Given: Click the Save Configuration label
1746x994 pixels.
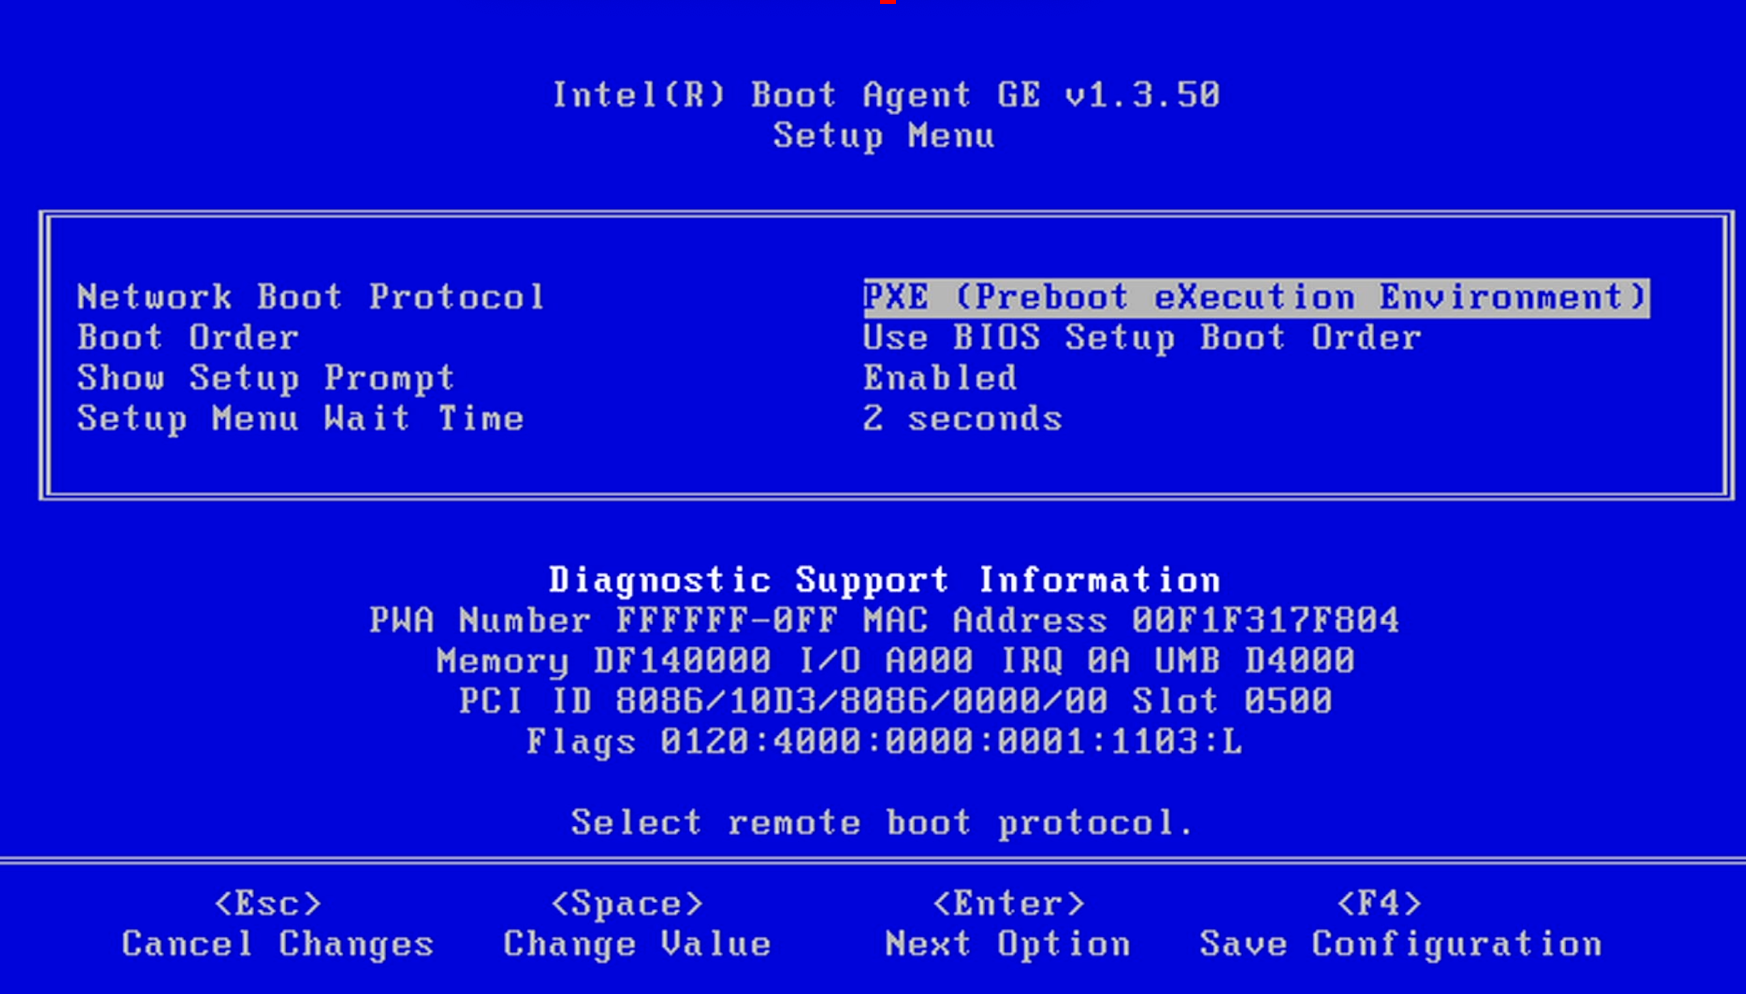Looking at the screenshot, I should pos(1401,944).
